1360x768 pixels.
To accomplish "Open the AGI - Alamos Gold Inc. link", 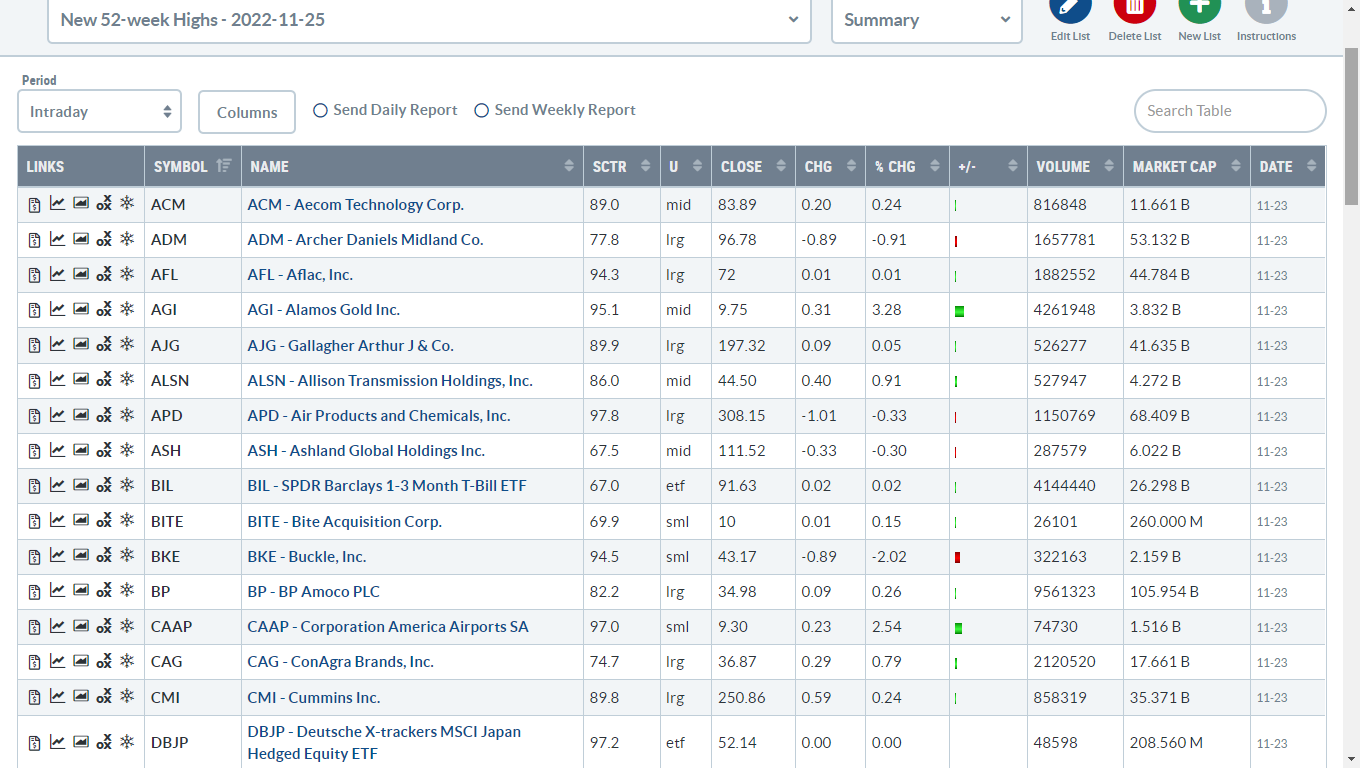I will (324, 310).
